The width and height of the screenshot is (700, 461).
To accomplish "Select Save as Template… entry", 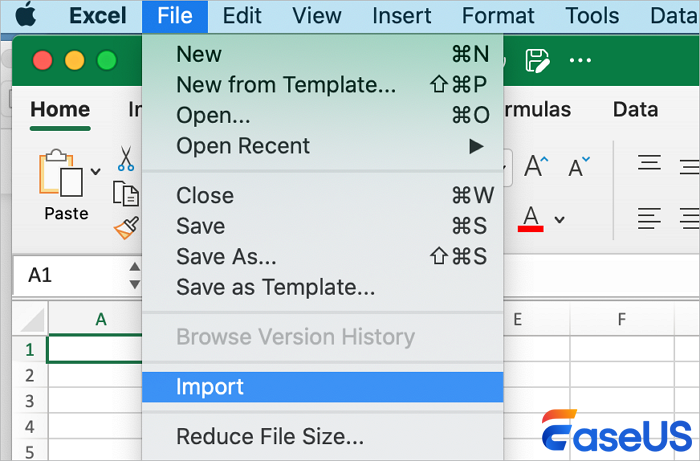I will (323, 287).
